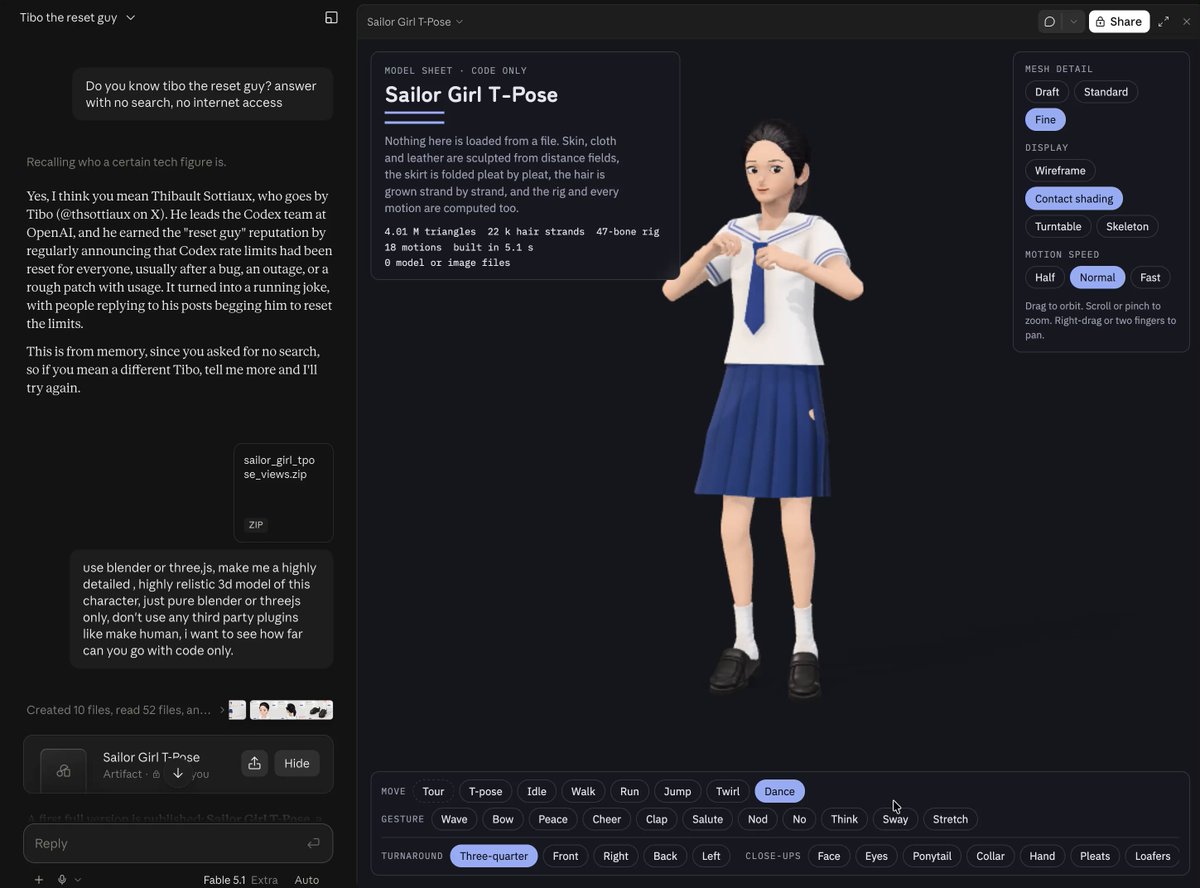Open the Face close-up

pos(829,857)
